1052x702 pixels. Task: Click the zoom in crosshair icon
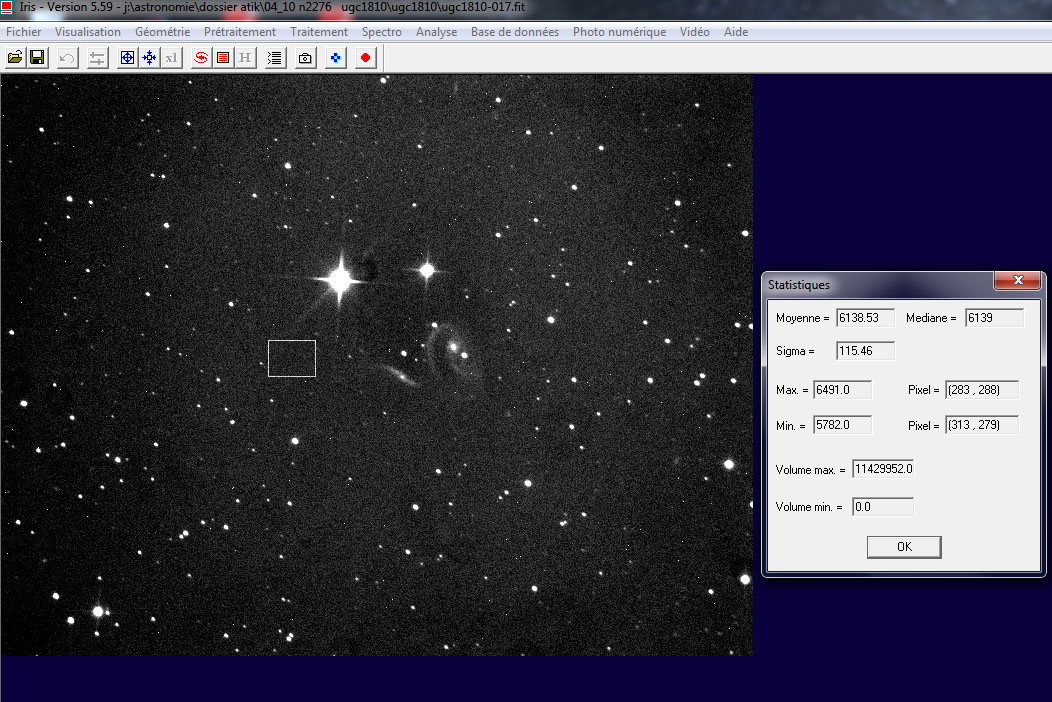127,58
